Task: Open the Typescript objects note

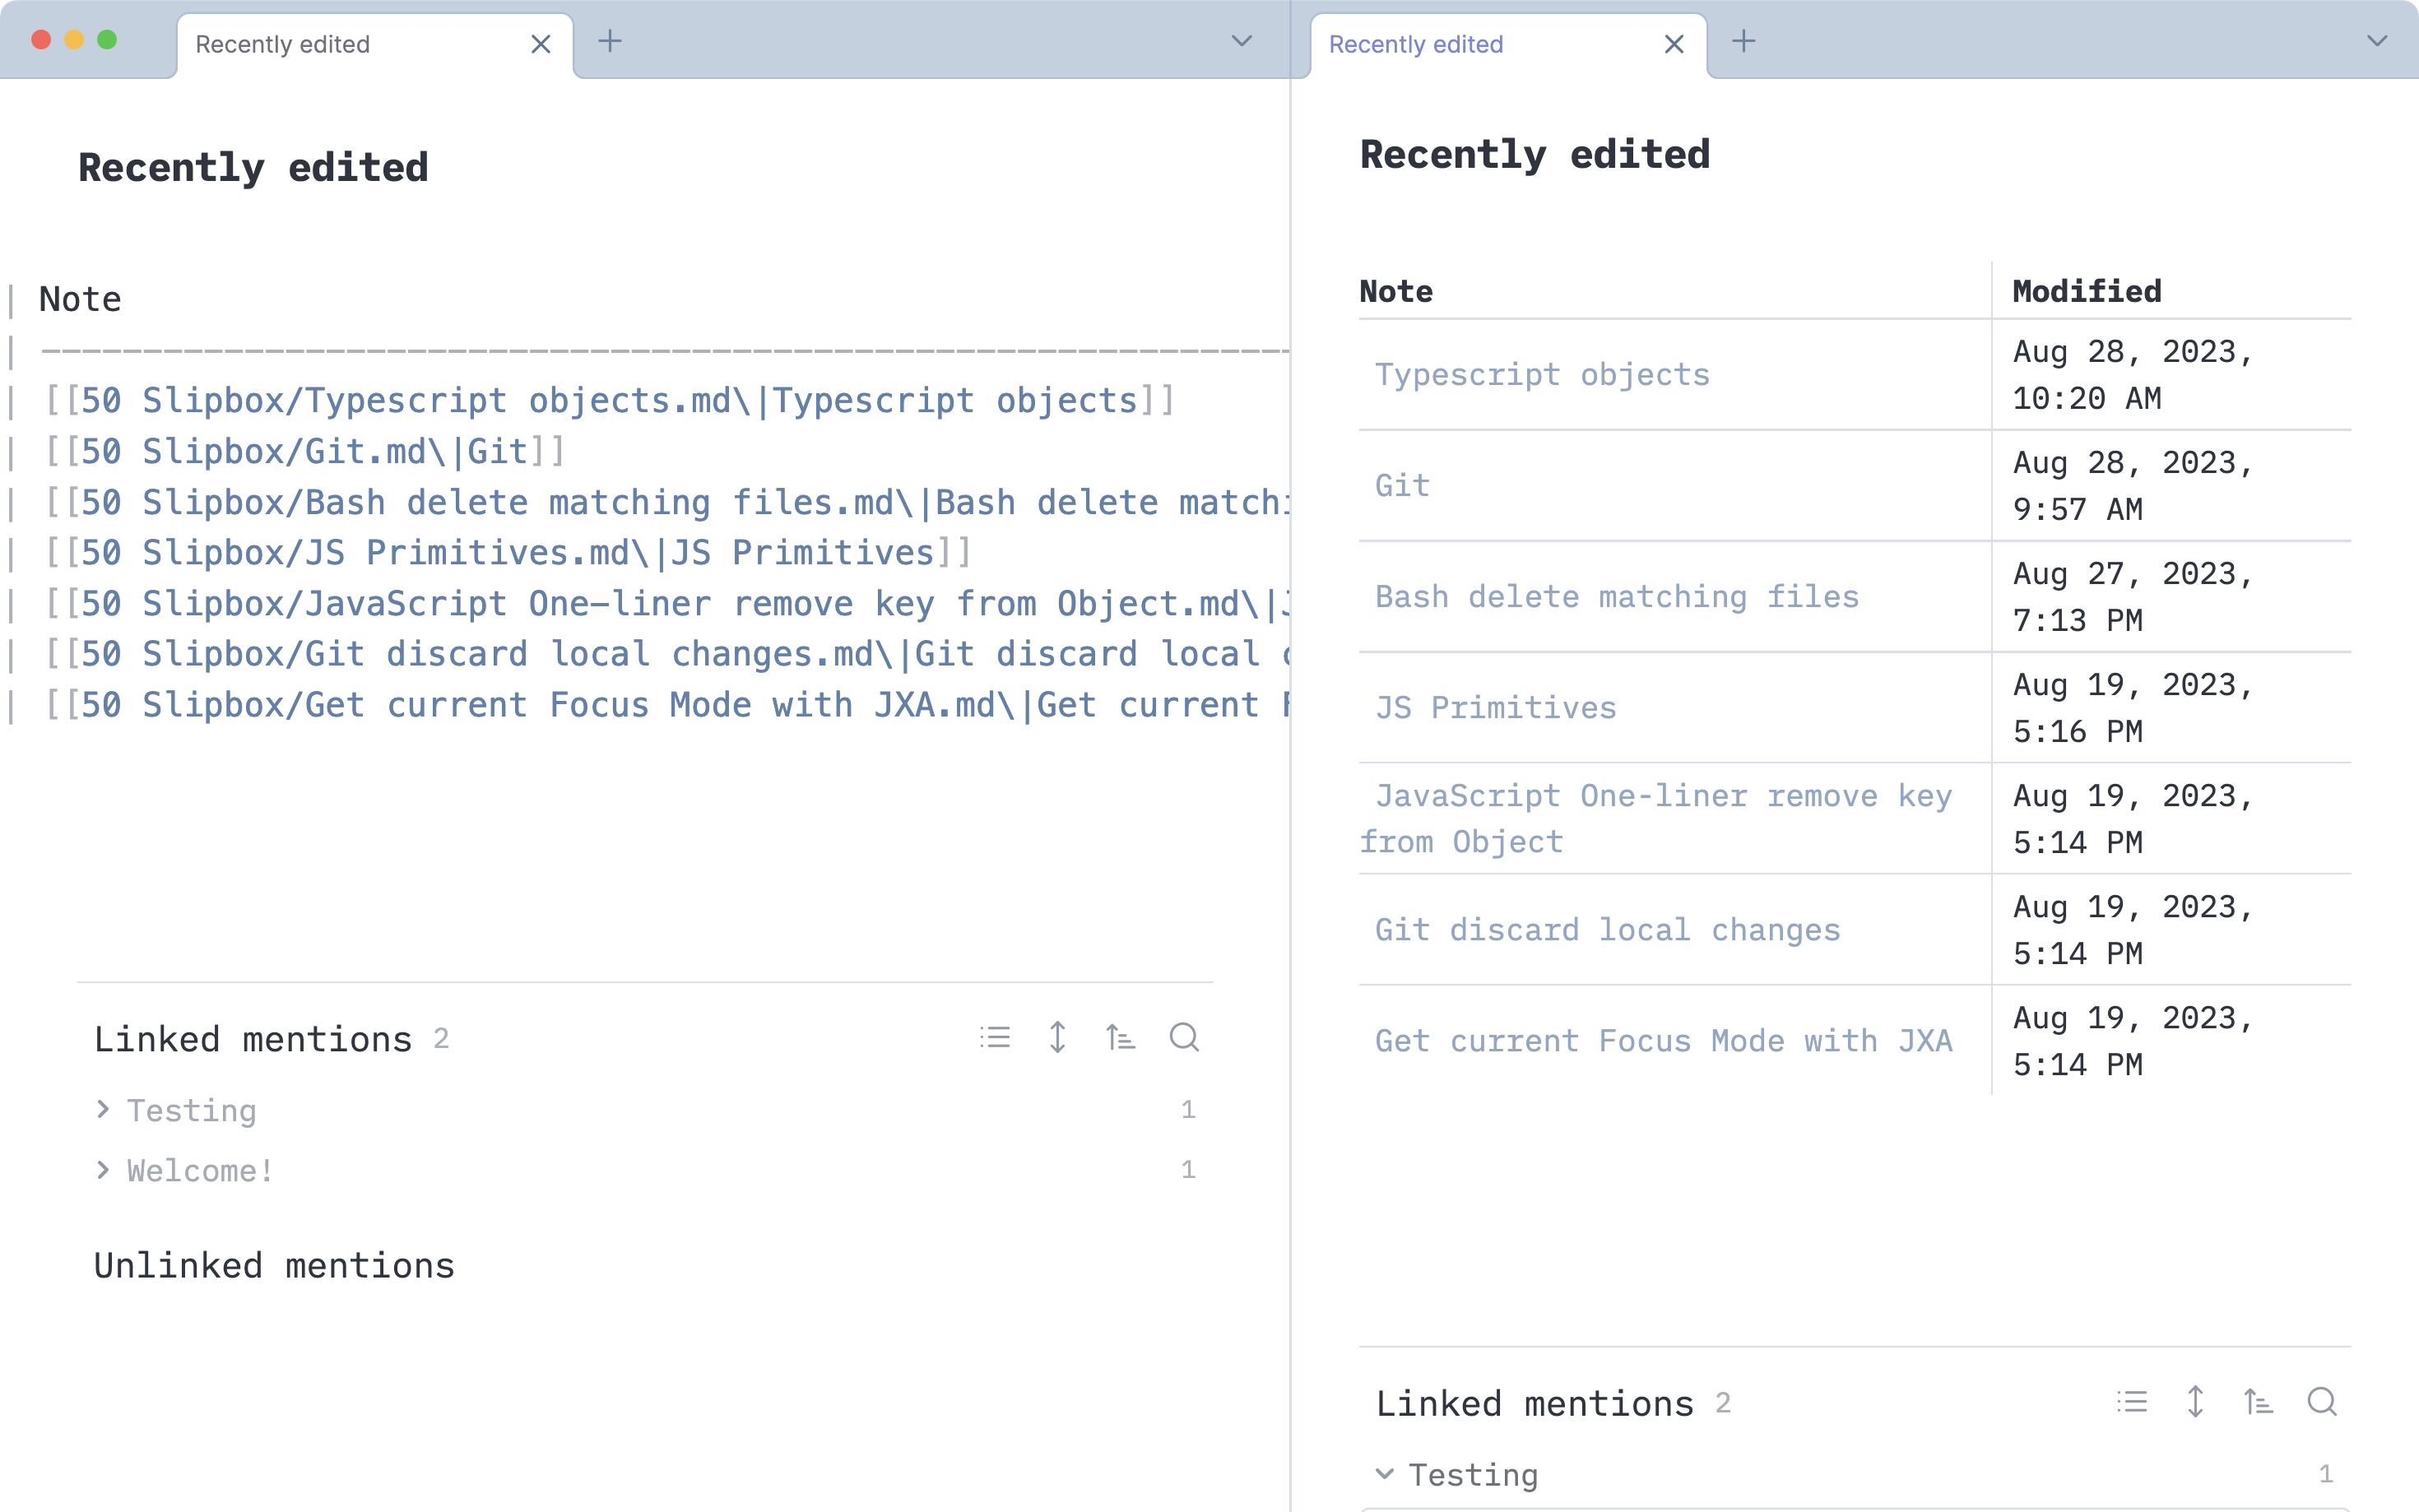Action: [x=1542, y=375]
